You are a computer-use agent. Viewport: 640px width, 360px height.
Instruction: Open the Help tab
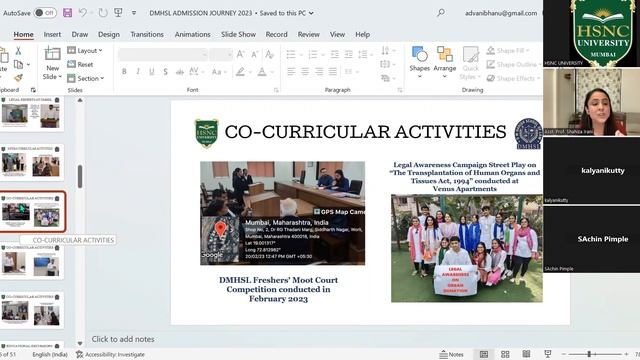point(362,35)
